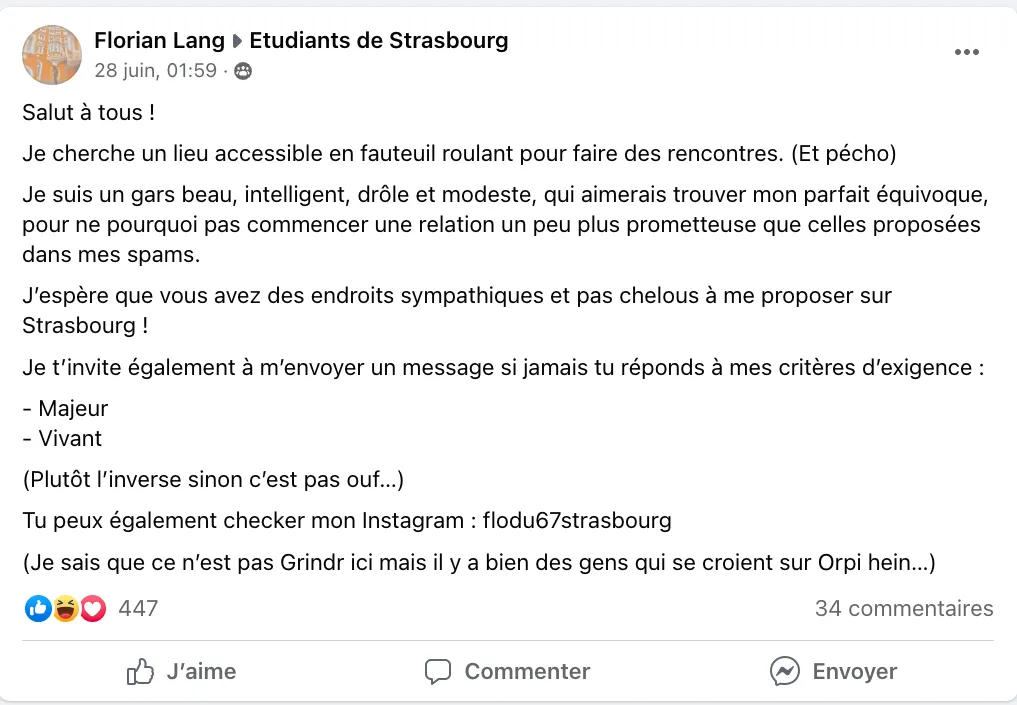Click the post timestamp 28 juin, 01:59
The image size is (1017, 705).
pos(155,70)
